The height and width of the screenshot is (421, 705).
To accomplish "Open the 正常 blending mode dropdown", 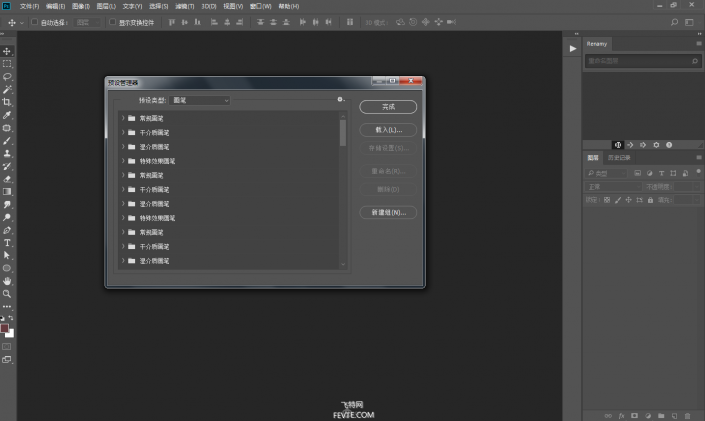I will (x=613, y=187).
